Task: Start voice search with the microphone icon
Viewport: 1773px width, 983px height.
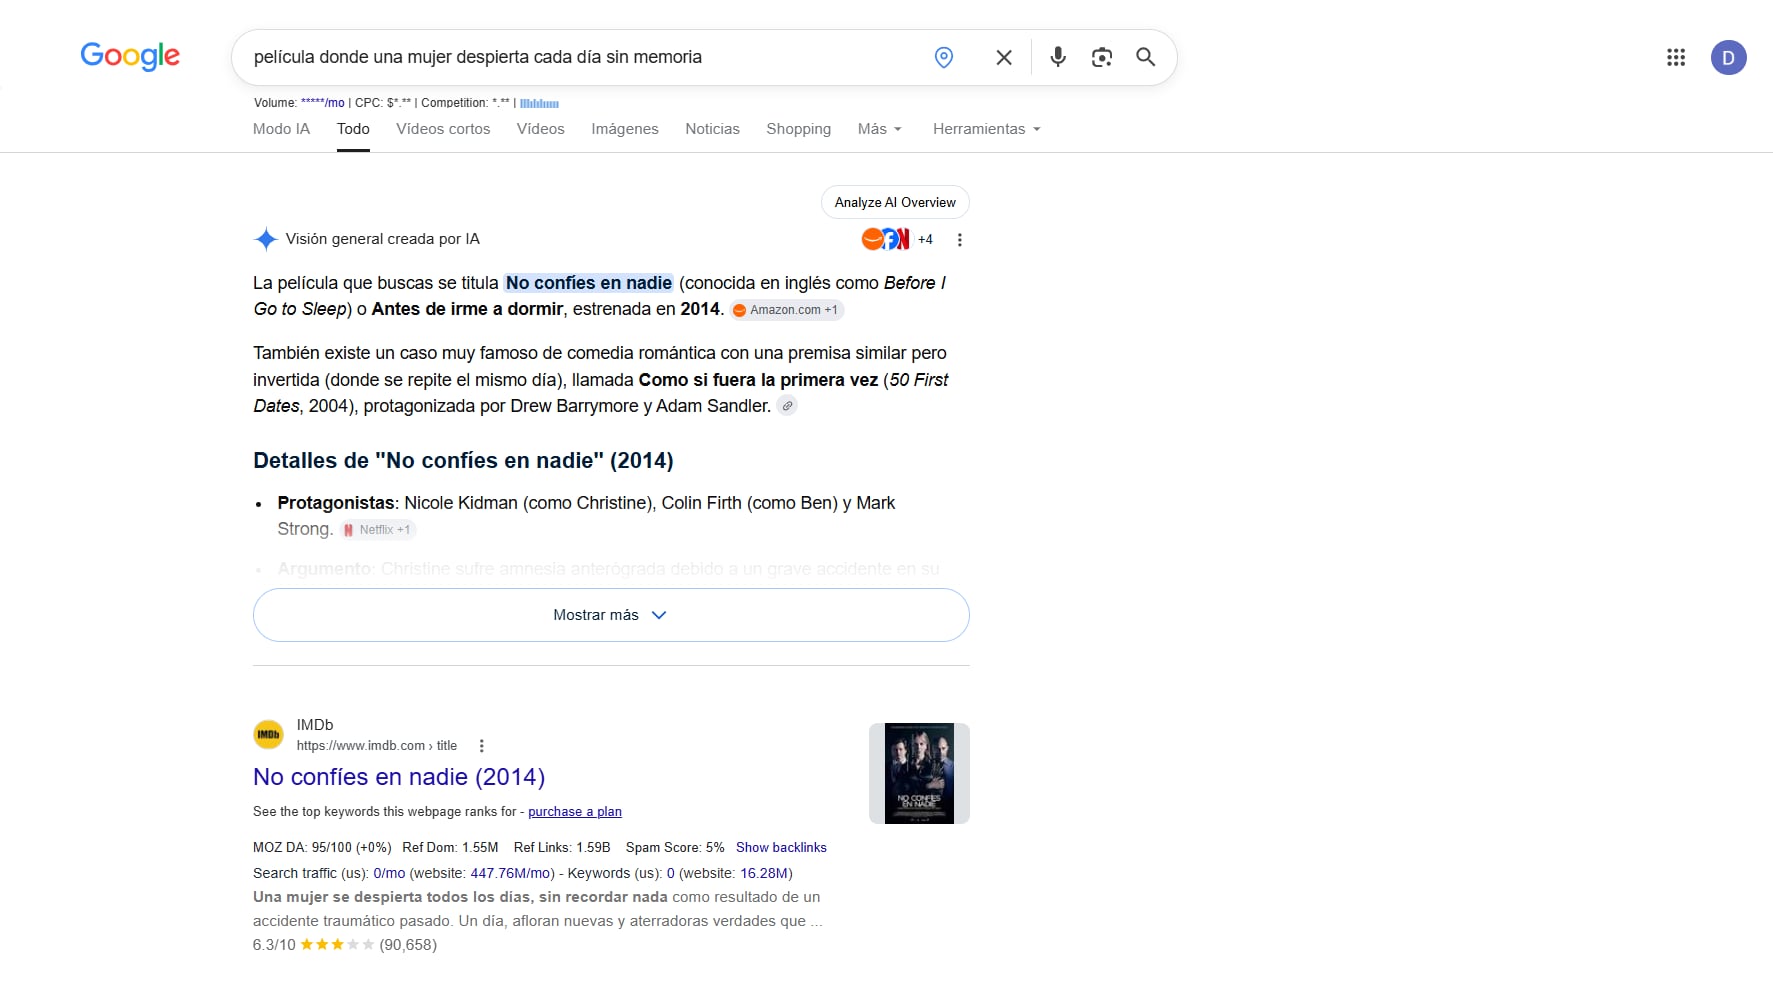Action: coord(1058,57)
